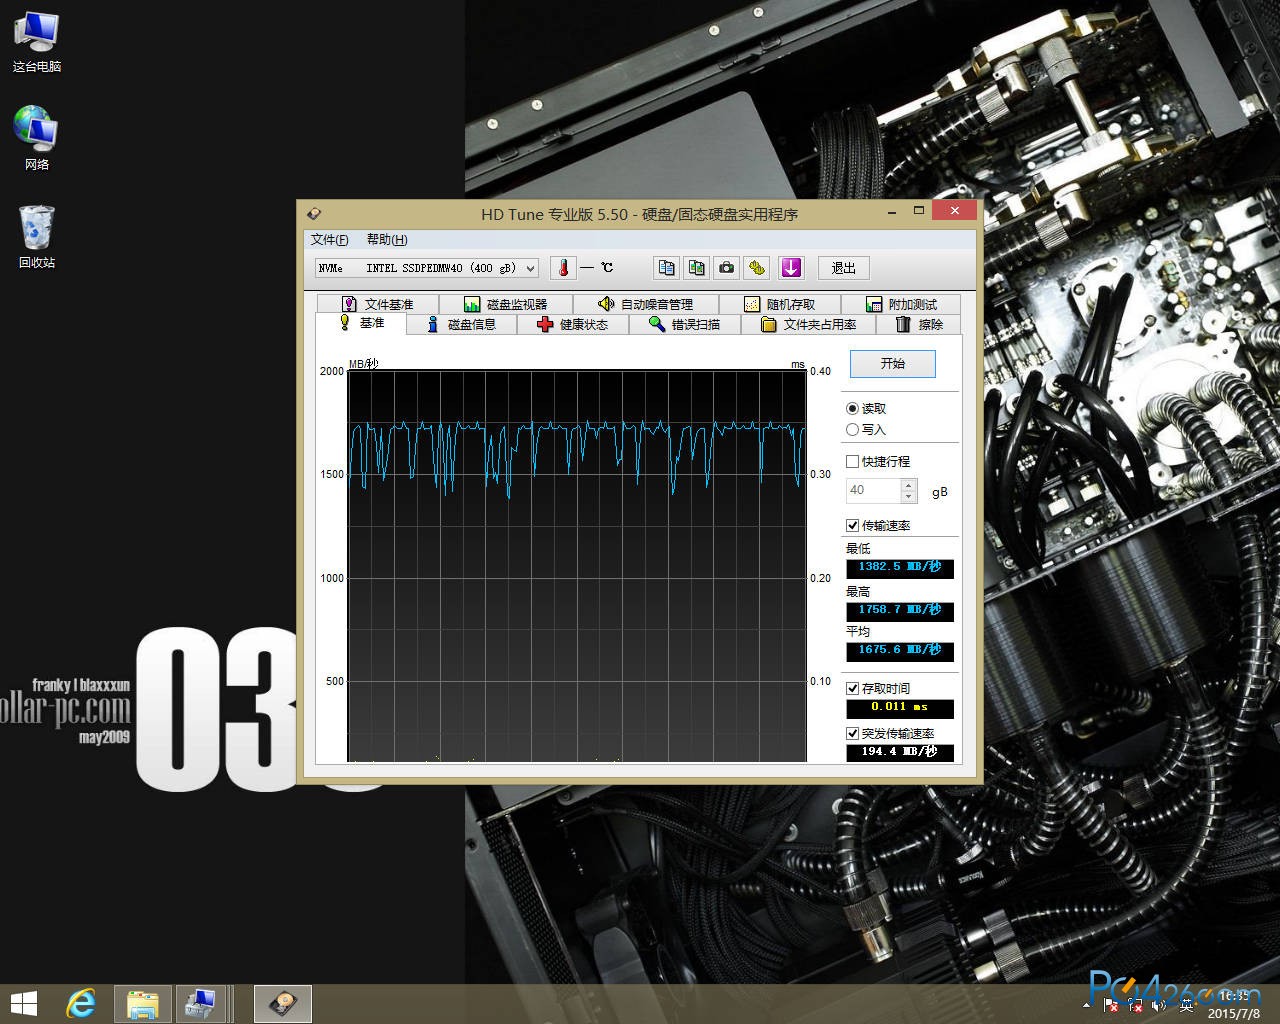This screenshot has height=1024, width=1280.
Task: Switch to 文件夹占用率 tab
Action: [809, 324]
